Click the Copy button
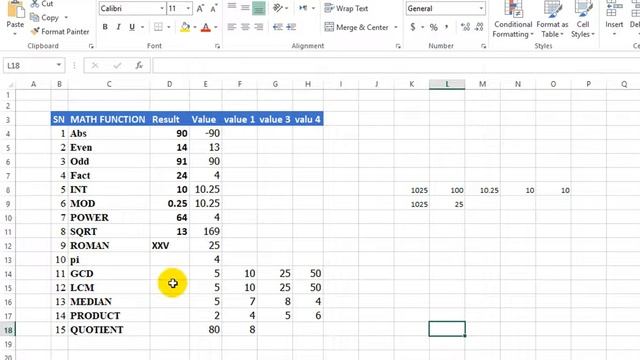The height and width of the screenshot is (360, 640). coord(45,18)
